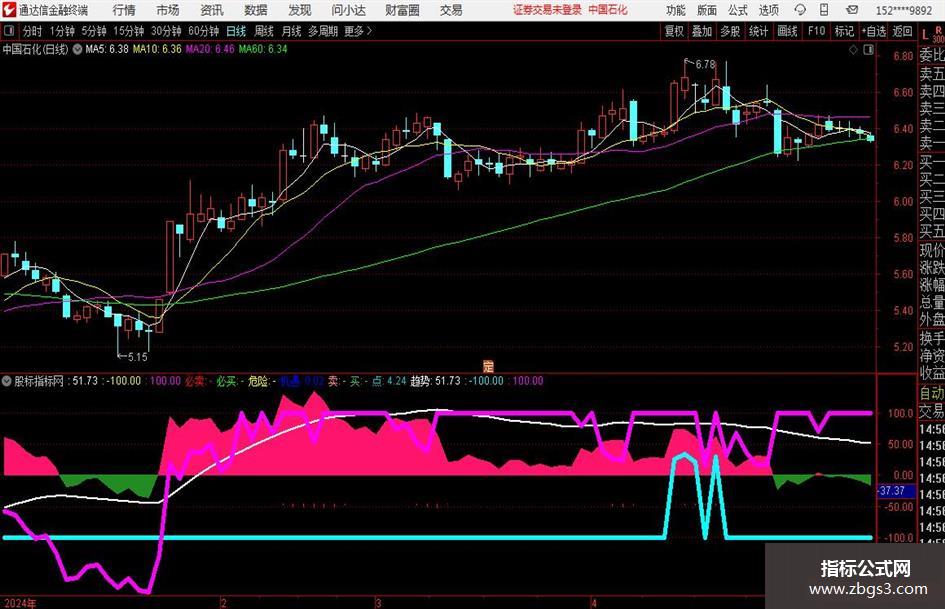Open the checkmark dropdown beside 股标指标网
945x609 pixels.
click(7, 381)
